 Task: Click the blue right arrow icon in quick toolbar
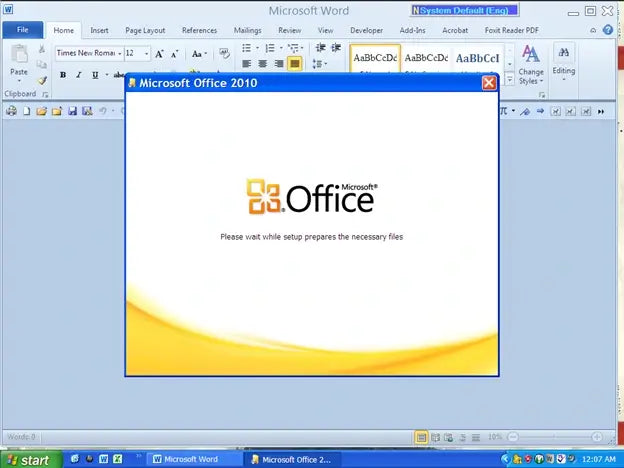coord(540,111)
